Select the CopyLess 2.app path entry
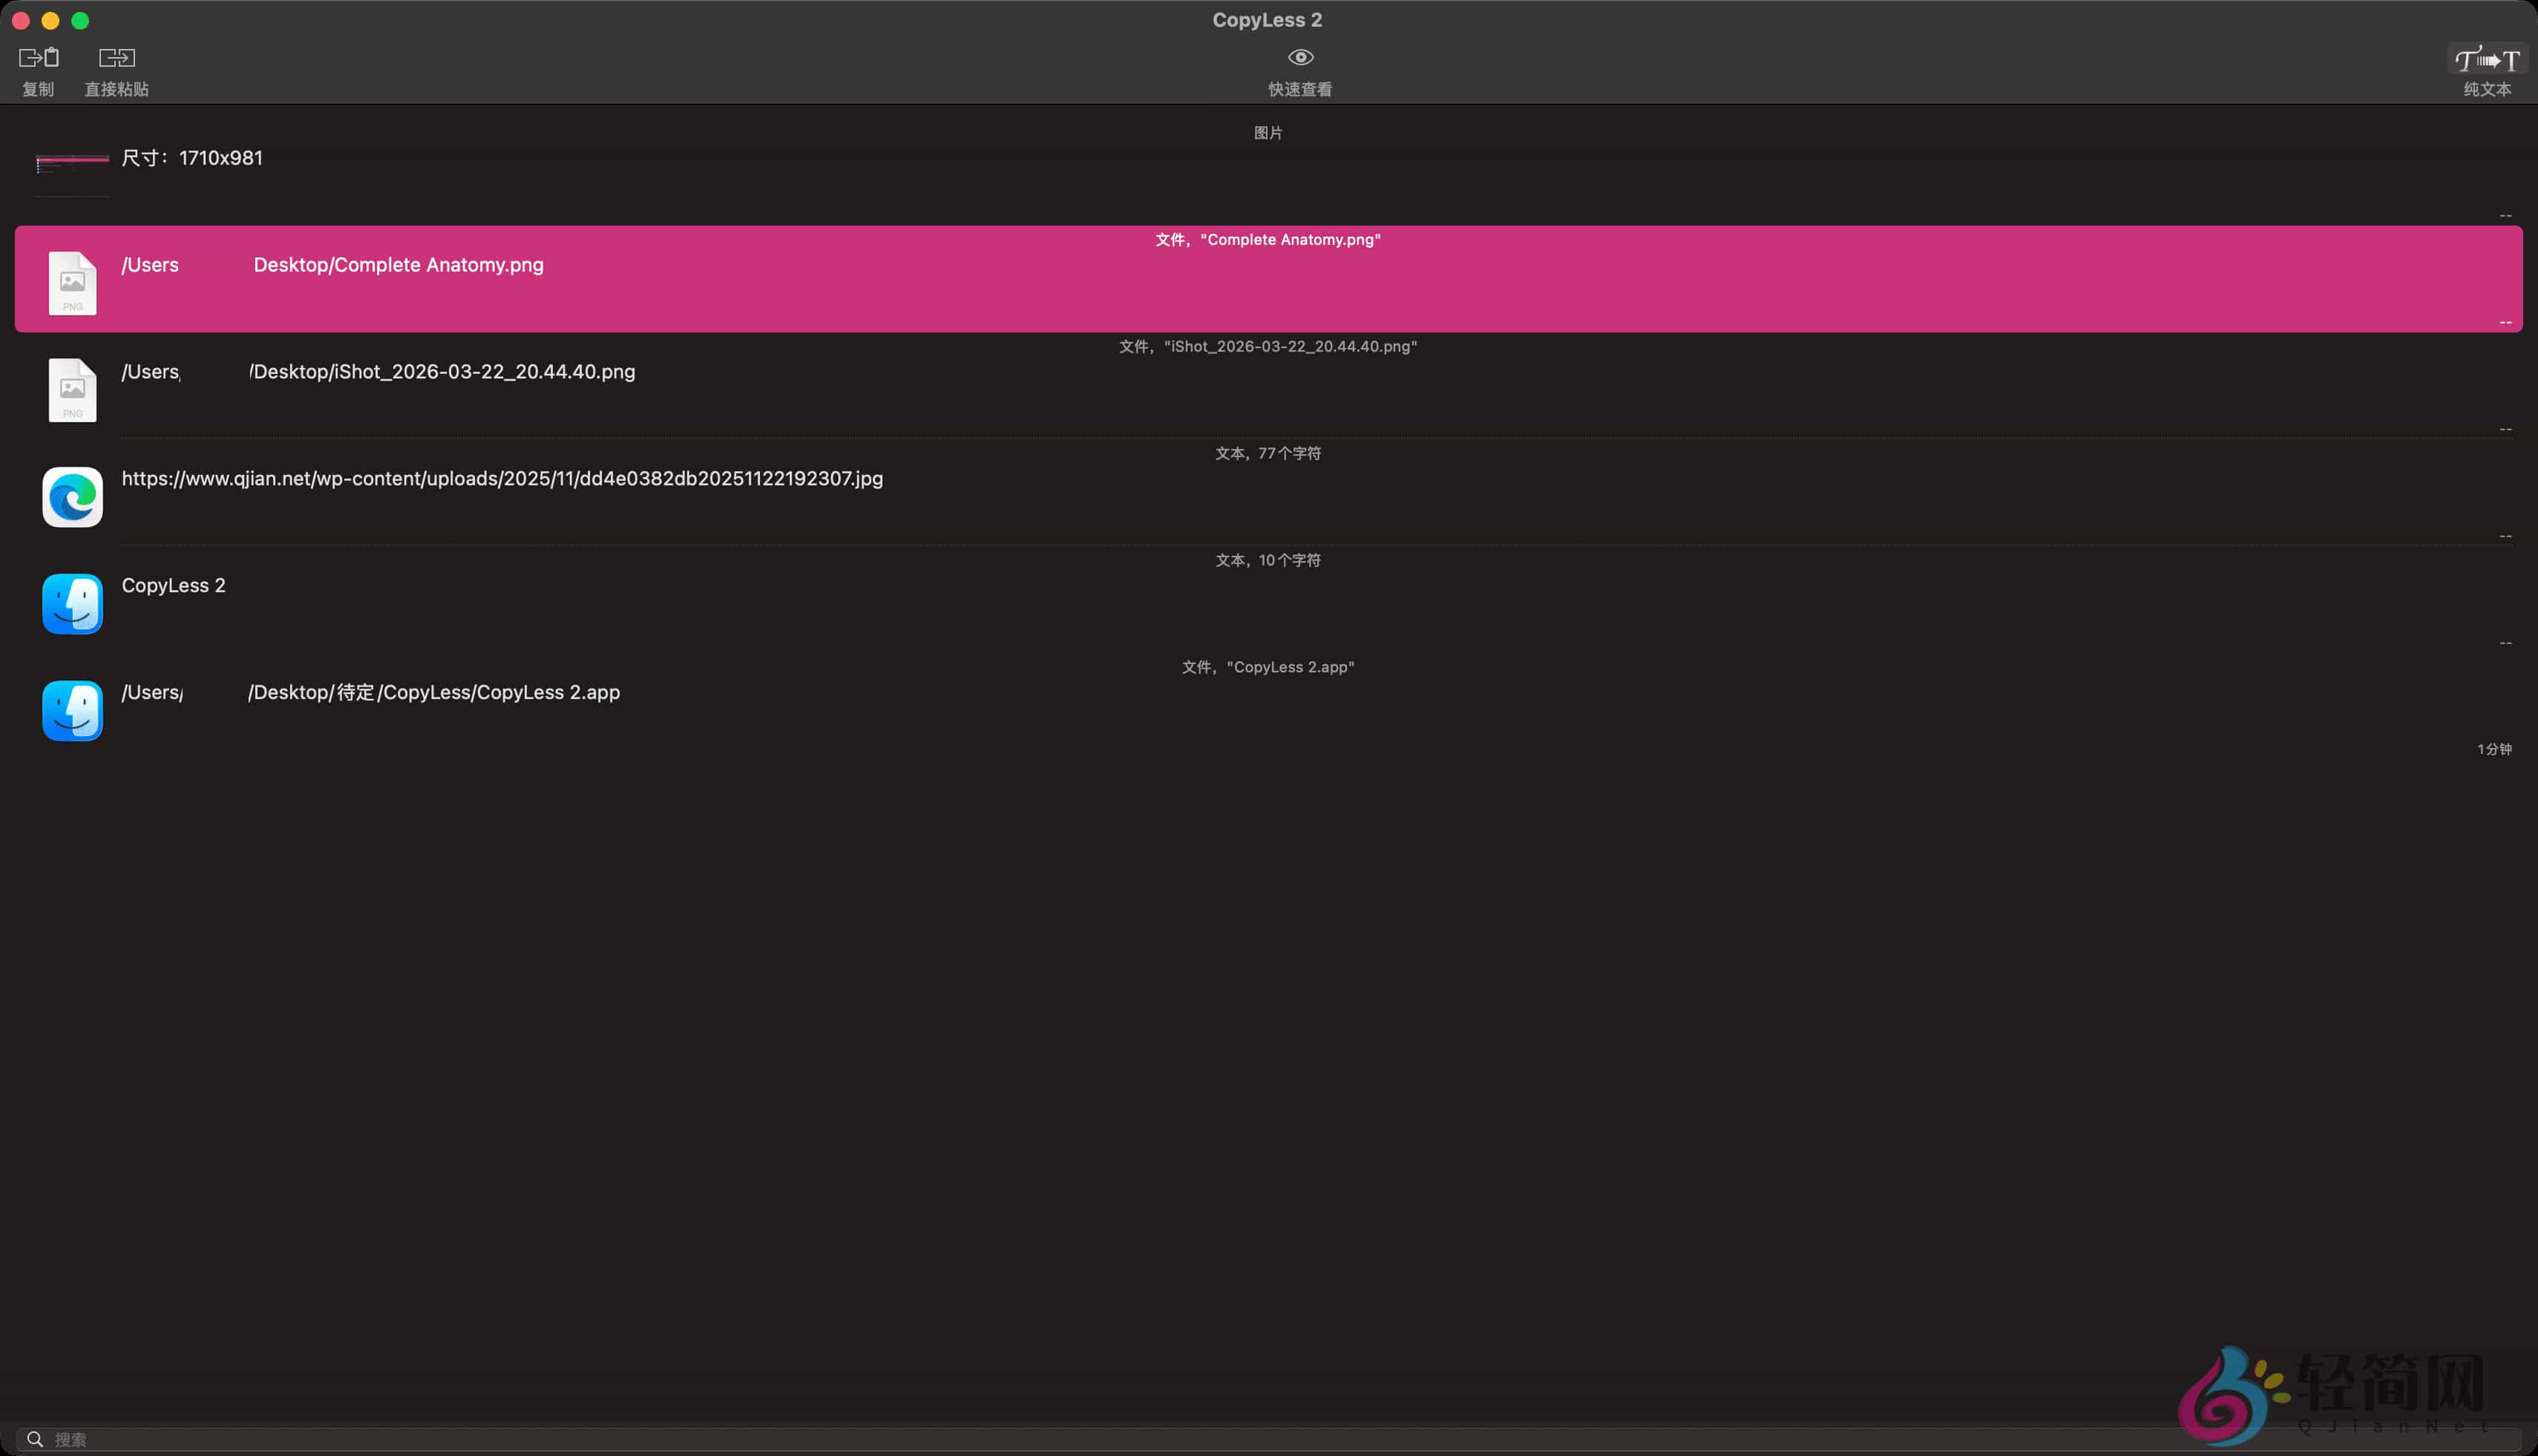 pyautogui.click(x=434, y=693)
